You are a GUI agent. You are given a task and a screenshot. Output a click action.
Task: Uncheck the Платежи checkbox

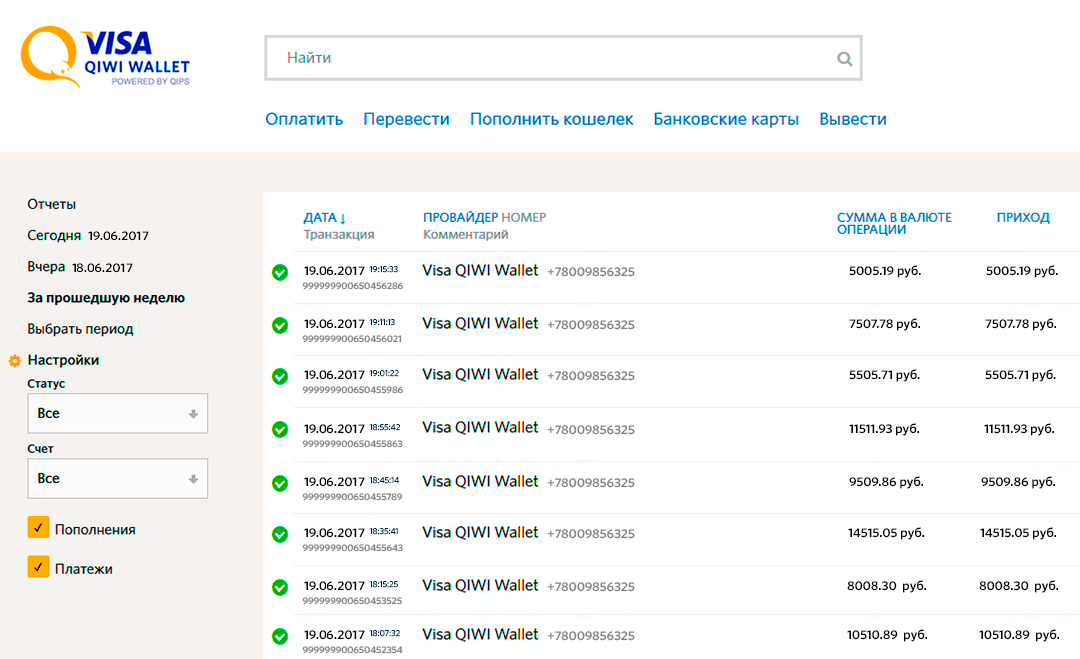[39, 567]
